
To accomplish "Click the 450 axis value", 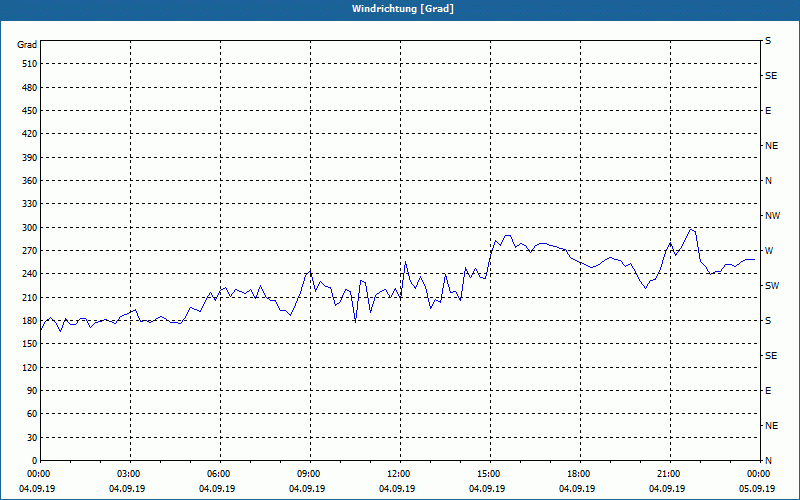I will click(30, 111).
